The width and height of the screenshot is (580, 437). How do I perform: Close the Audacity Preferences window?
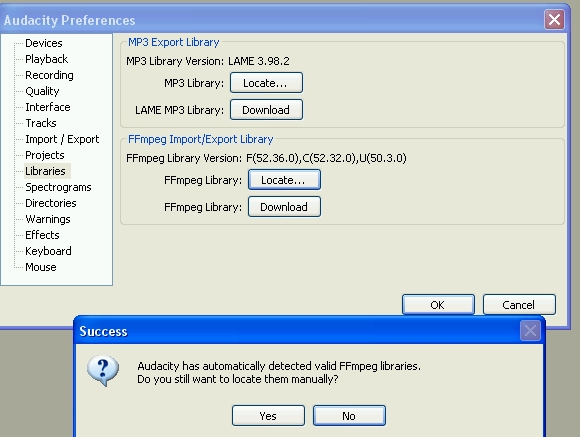click(x=554, y=19)
